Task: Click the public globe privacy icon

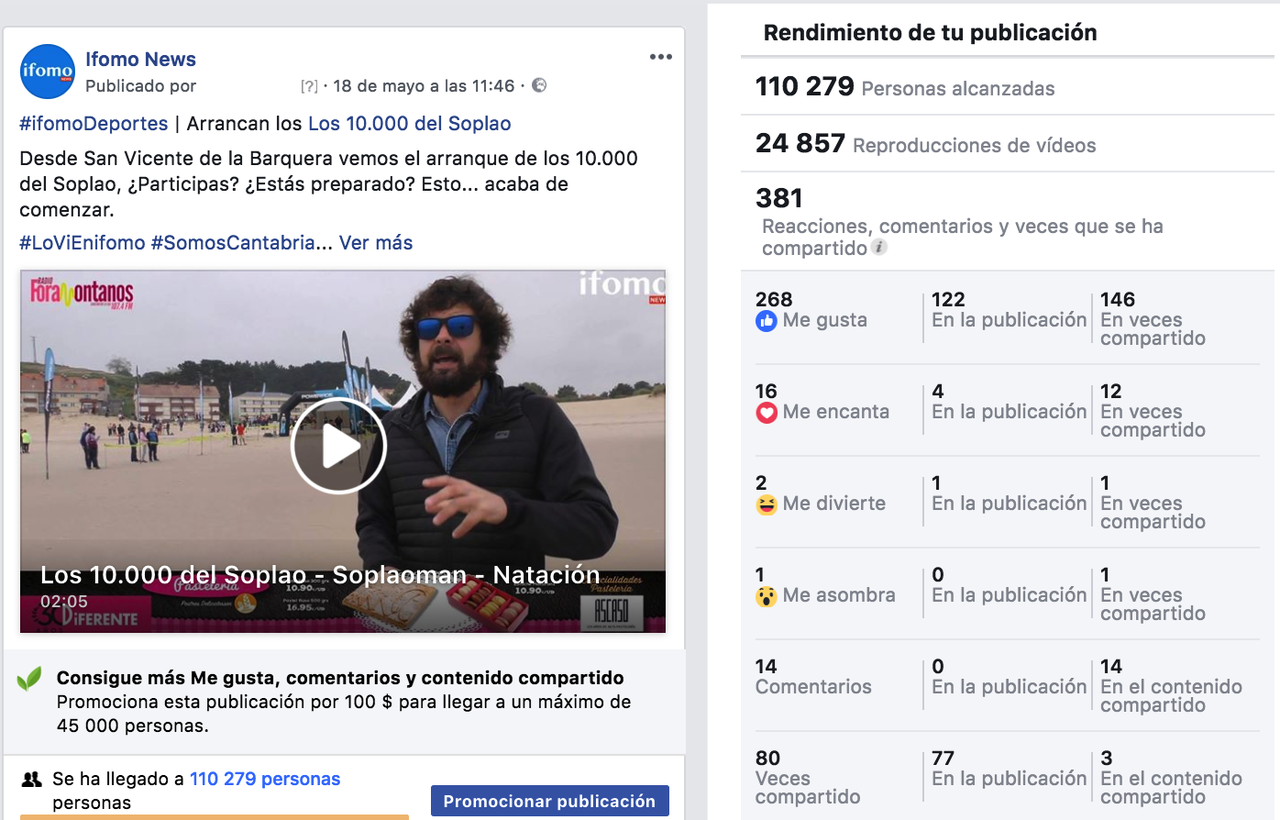Action: (x=539, y=86)
